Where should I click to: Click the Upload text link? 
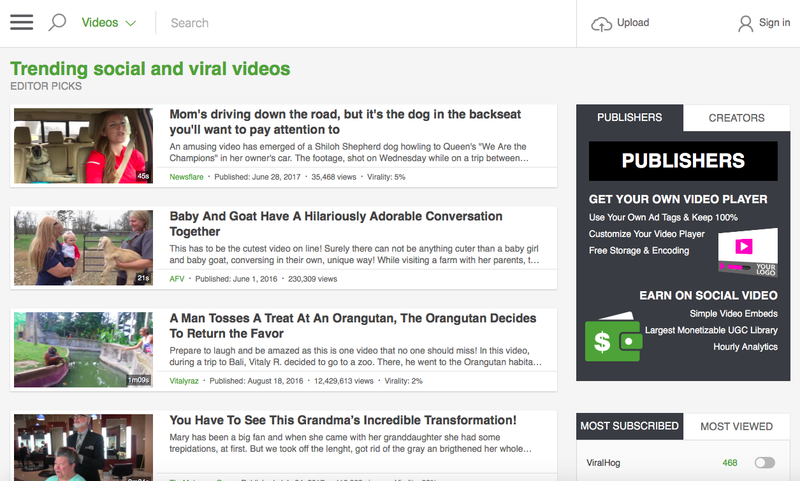[x=633, y=22]
